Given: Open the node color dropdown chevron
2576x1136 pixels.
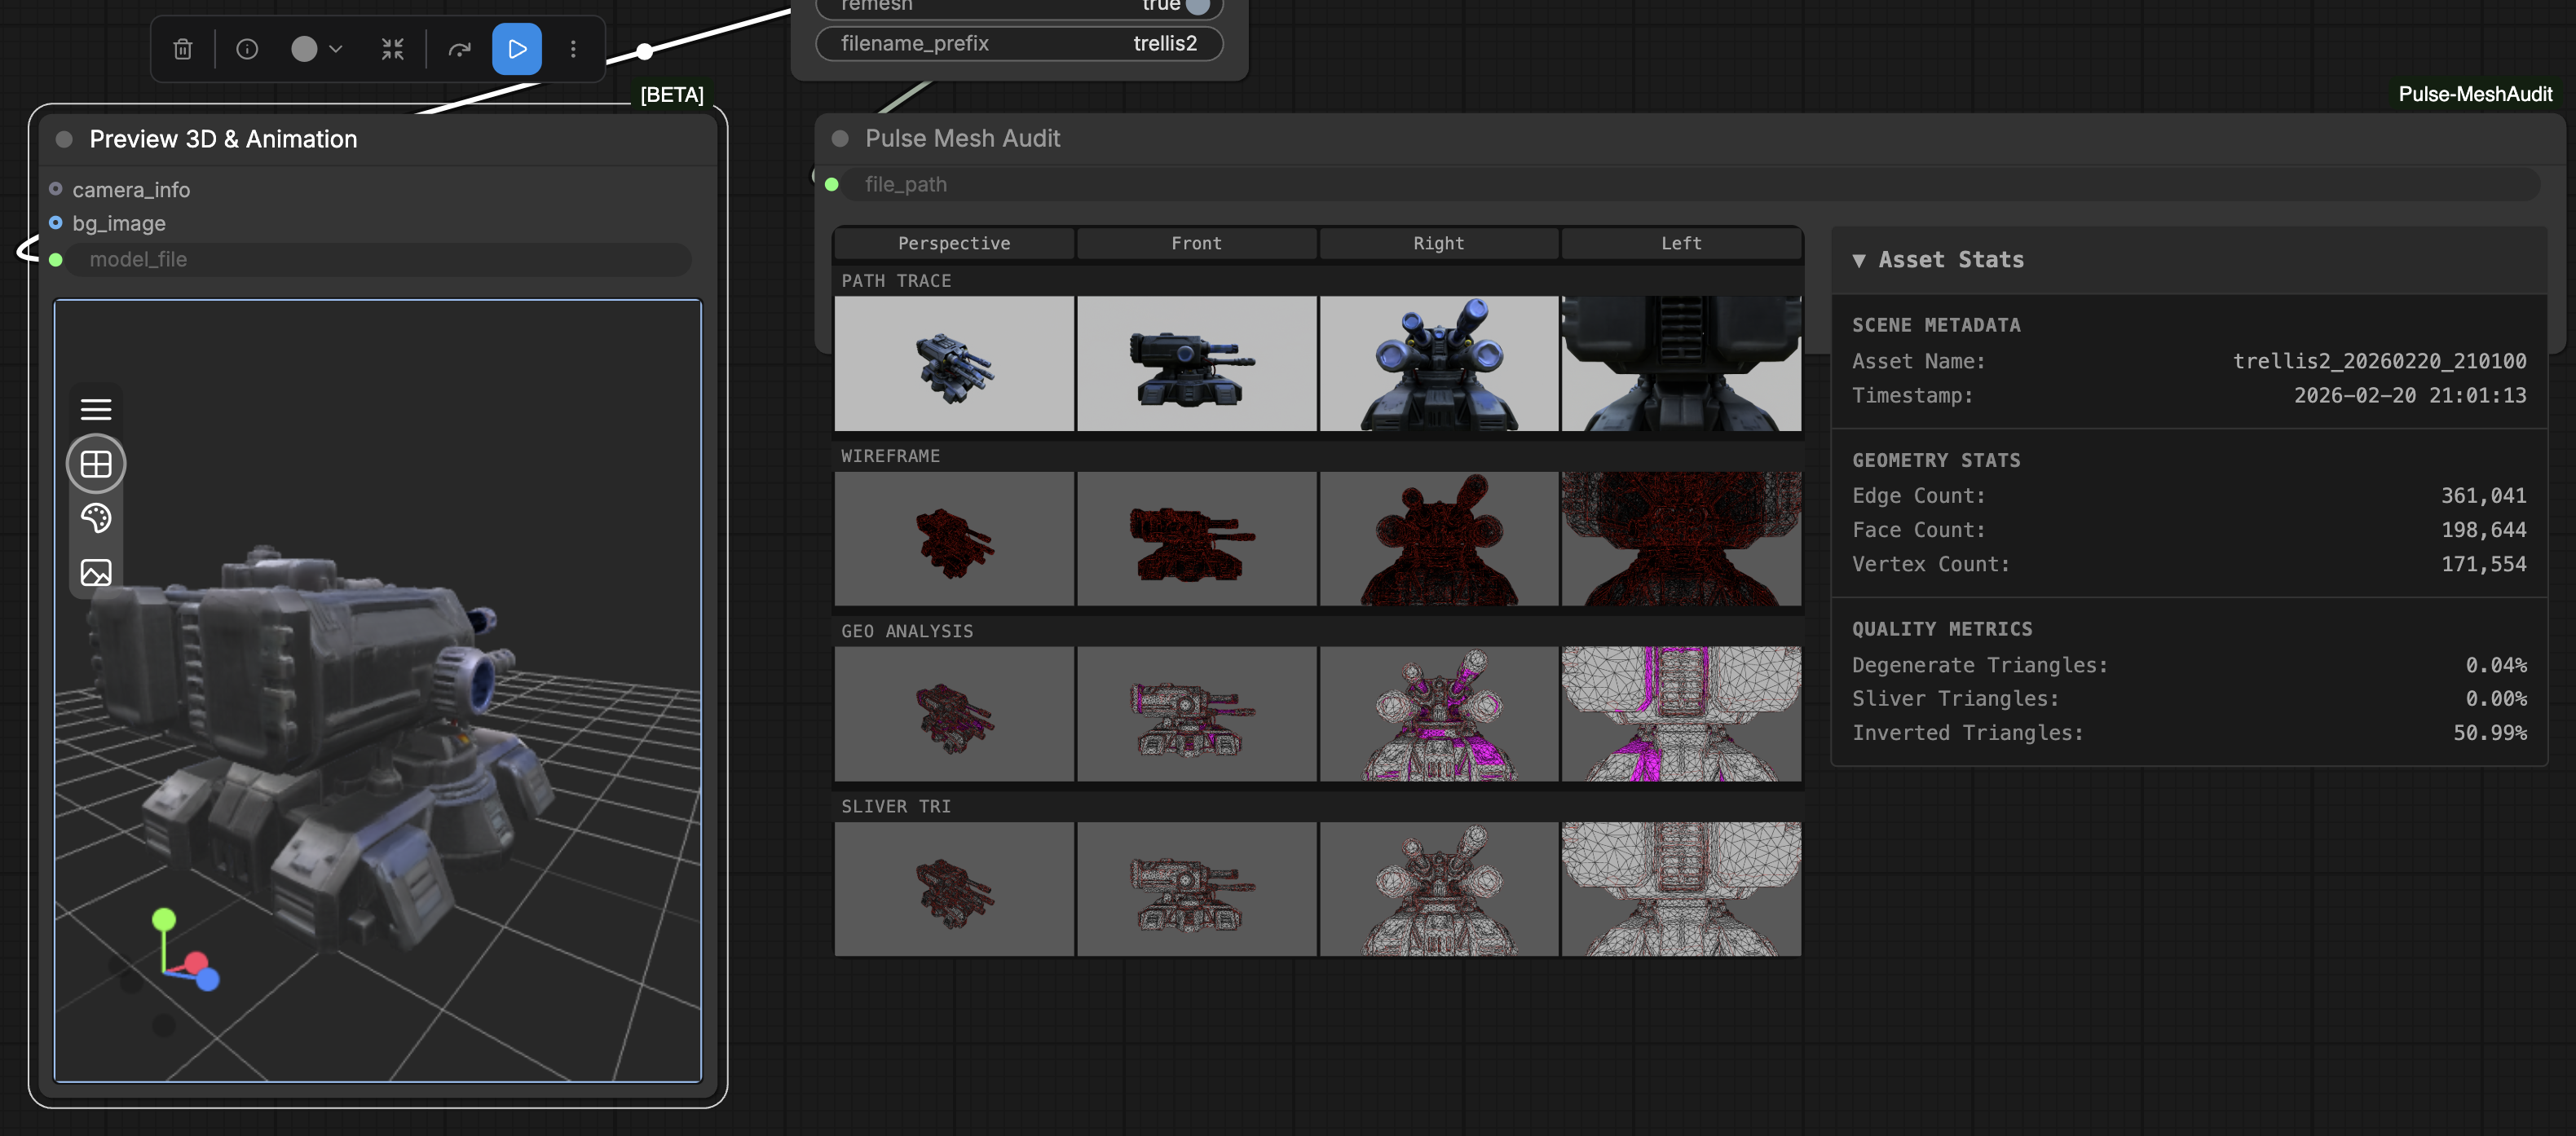Looking at the screenshot, I should 336,49.
